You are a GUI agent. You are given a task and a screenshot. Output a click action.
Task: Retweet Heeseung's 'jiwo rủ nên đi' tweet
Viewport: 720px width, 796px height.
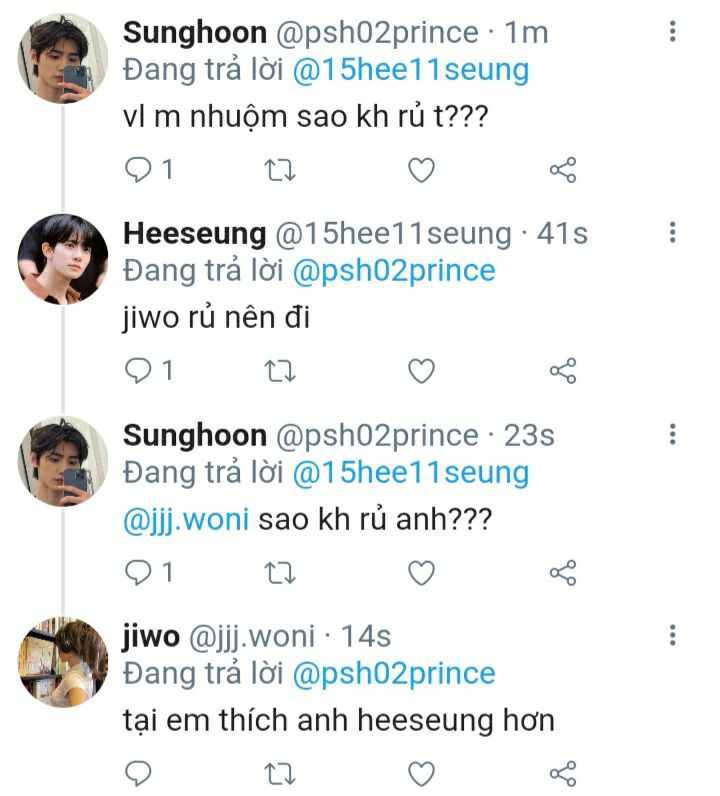(x=280, y=371)
